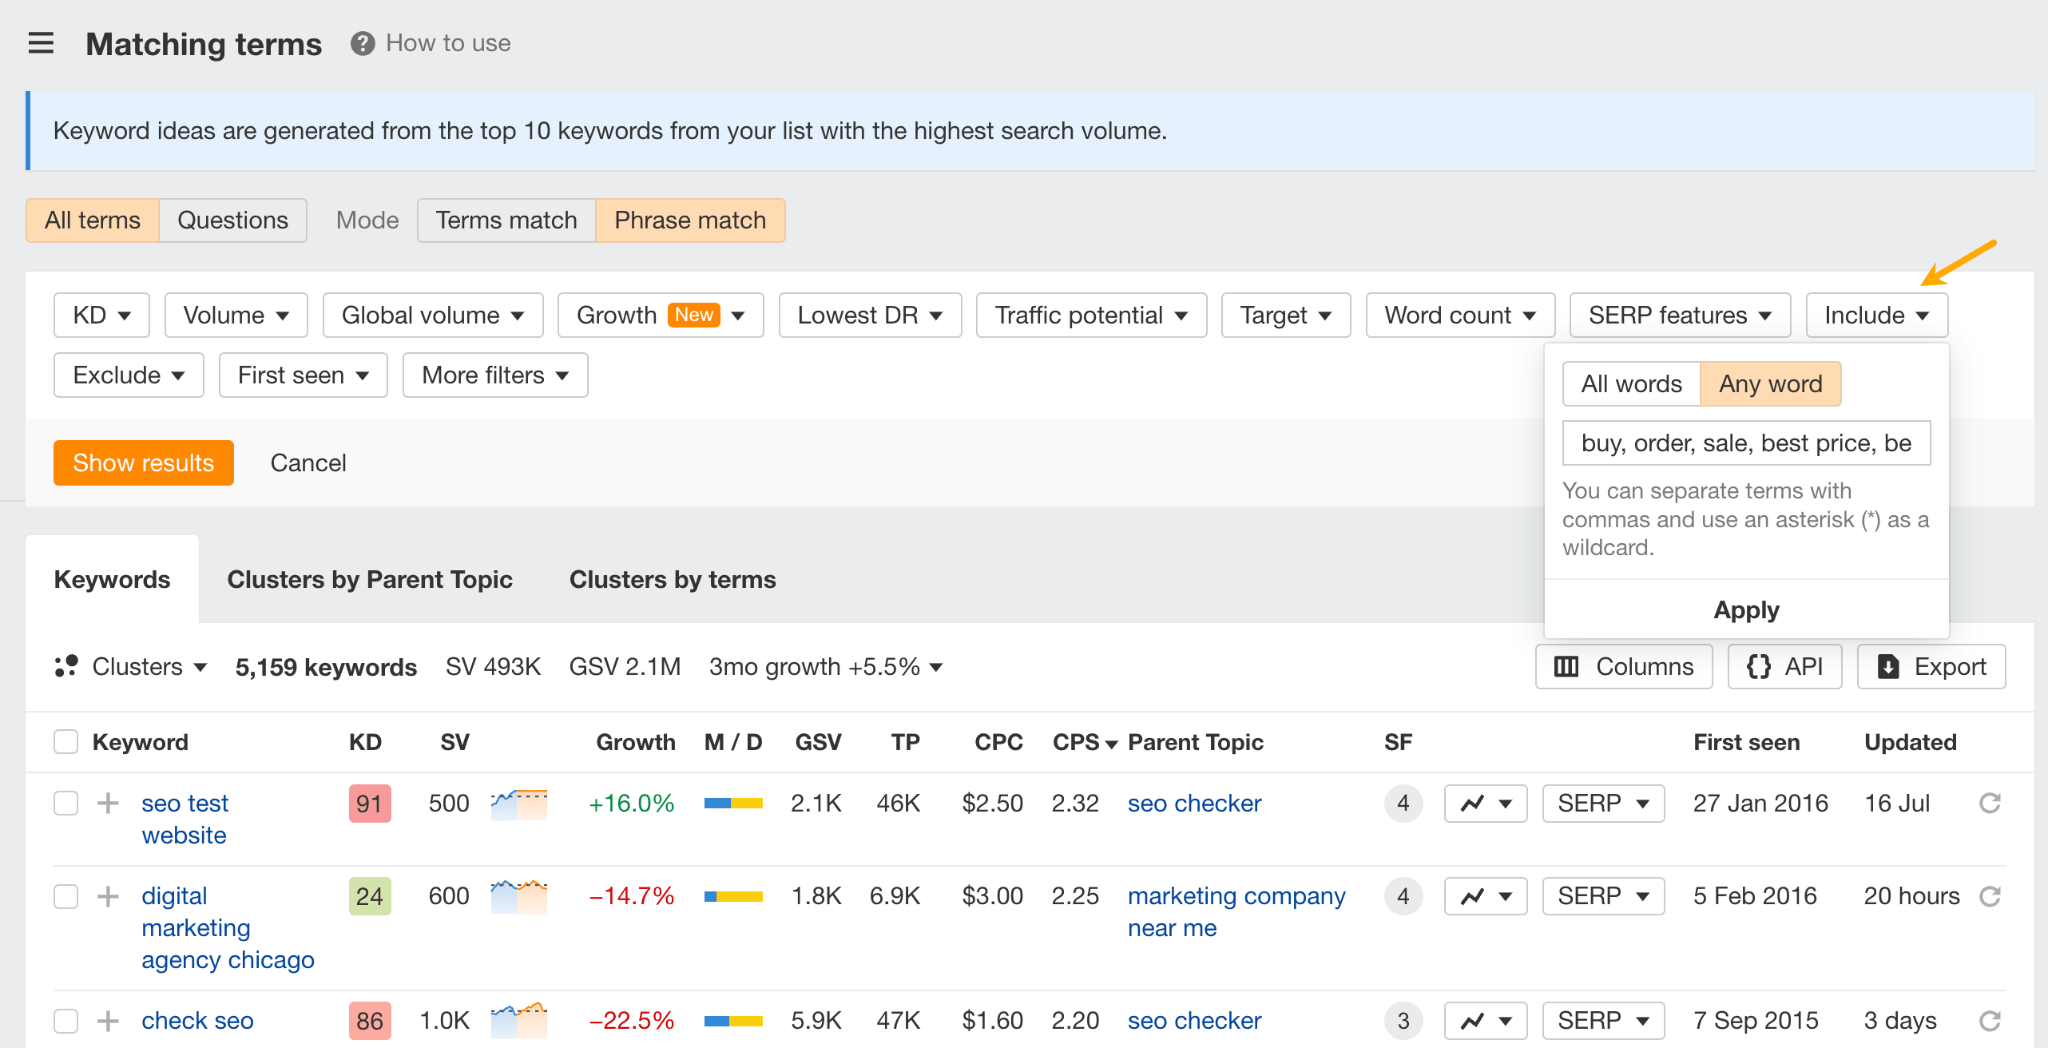Check the box for digital marketing agency chicago
This screenshot has width=2048, height=1048.
[66, 896]
